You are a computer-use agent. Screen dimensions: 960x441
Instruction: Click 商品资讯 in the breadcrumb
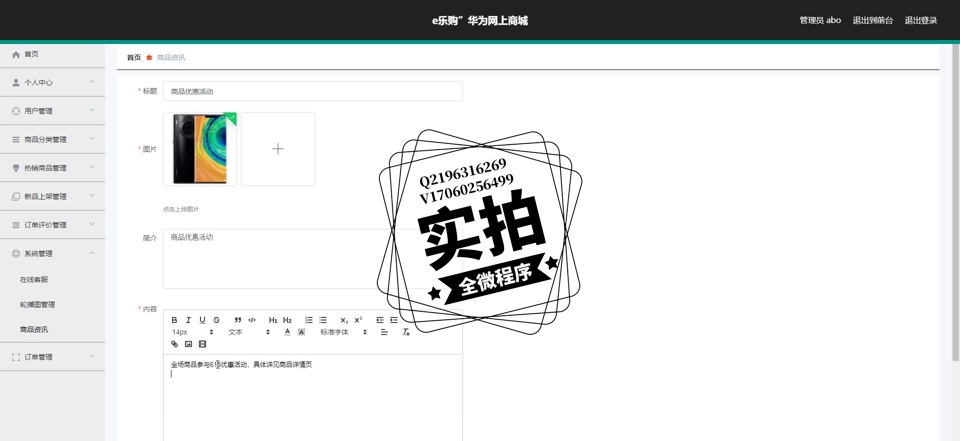click(x=171, y=58)
